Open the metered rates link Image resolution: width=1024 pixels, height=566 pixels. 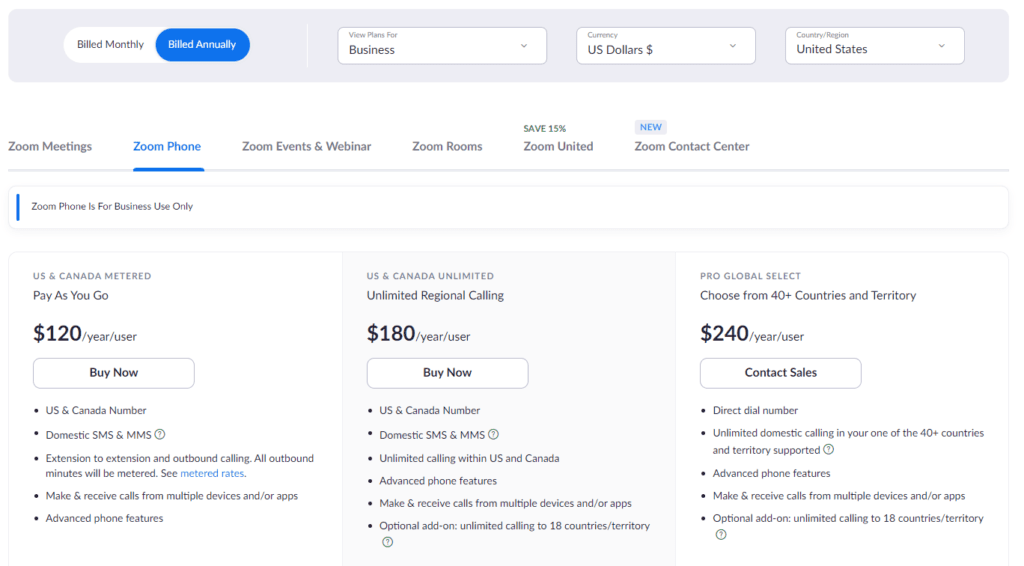tap(212, 473)
